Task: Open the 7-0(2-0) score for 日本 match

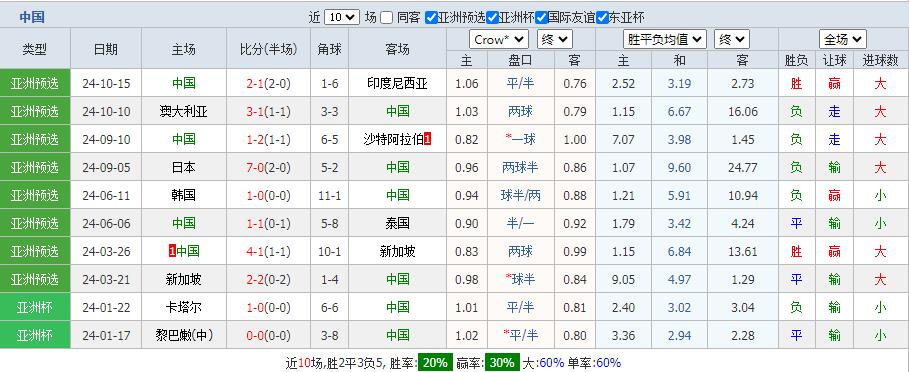Action: [268, 167]
